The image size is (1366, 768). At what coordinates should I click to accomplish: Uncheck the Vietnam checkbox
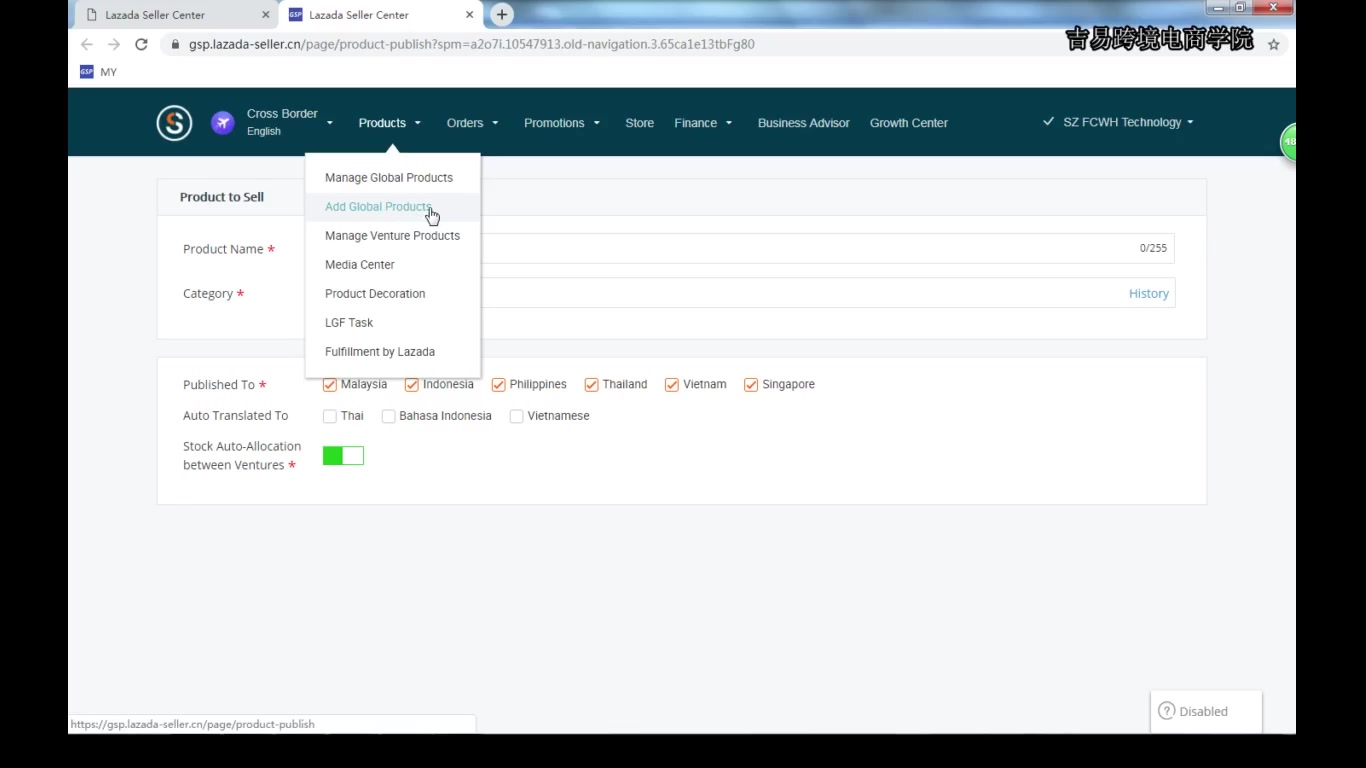tap(672, 385)
